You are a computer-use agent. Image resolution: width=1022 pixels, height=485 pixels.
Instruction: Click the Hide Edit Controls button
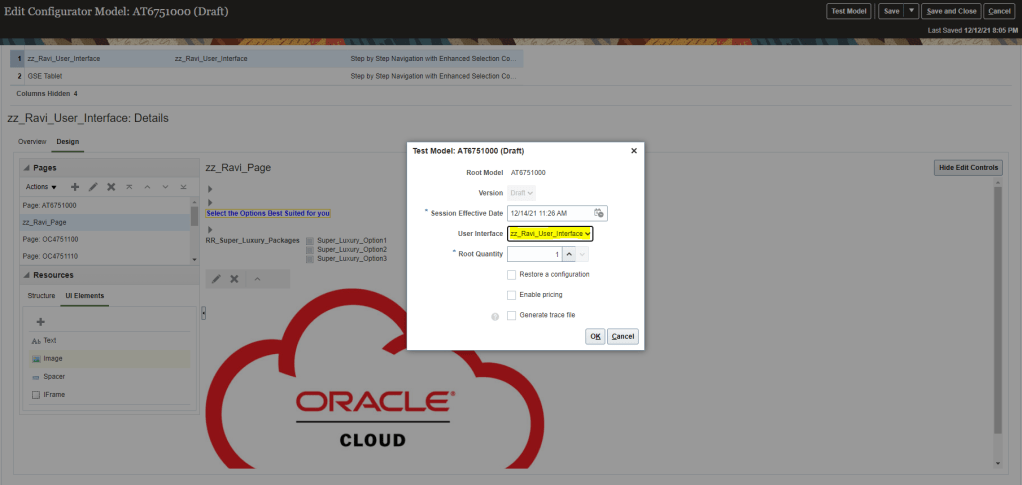click(967, 167)
